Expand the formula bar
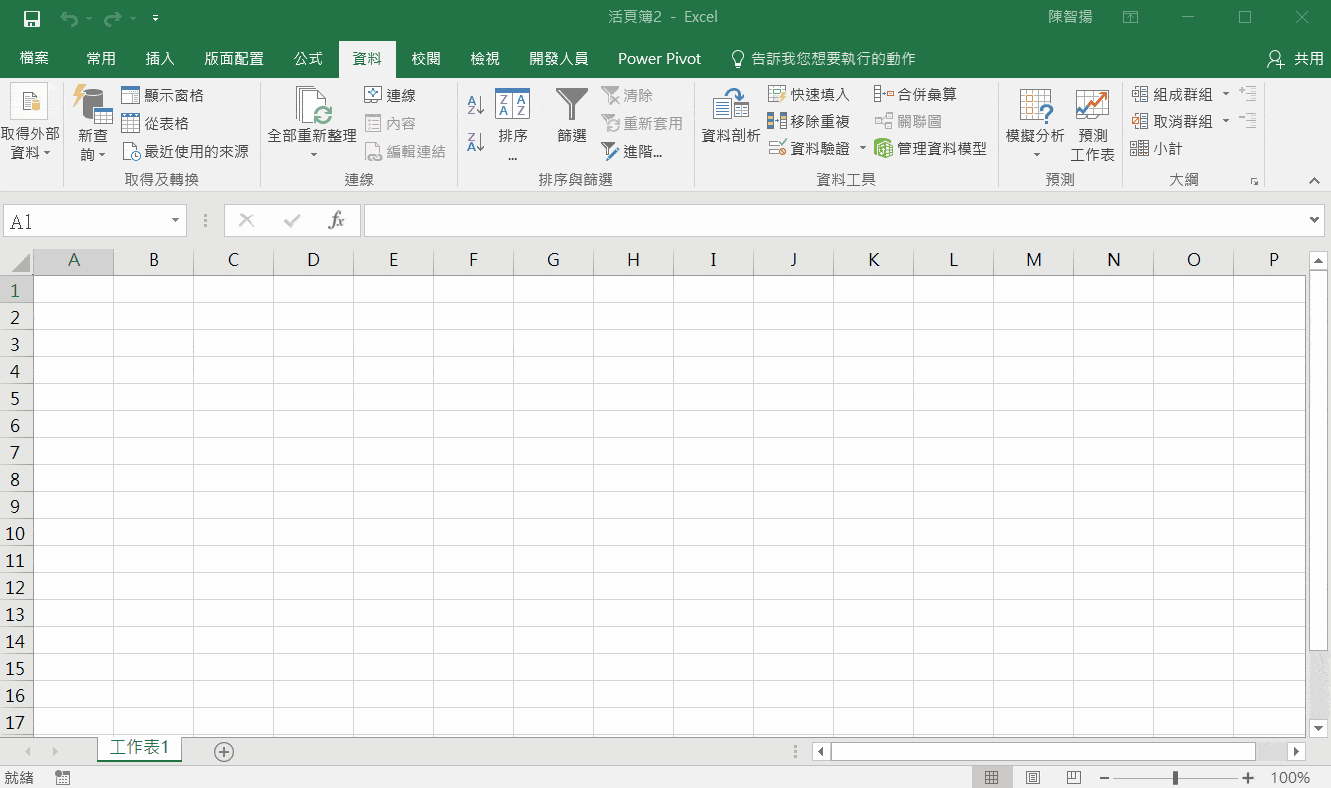The height and width of the screenshot is (788, 1331). (1315, 220)
